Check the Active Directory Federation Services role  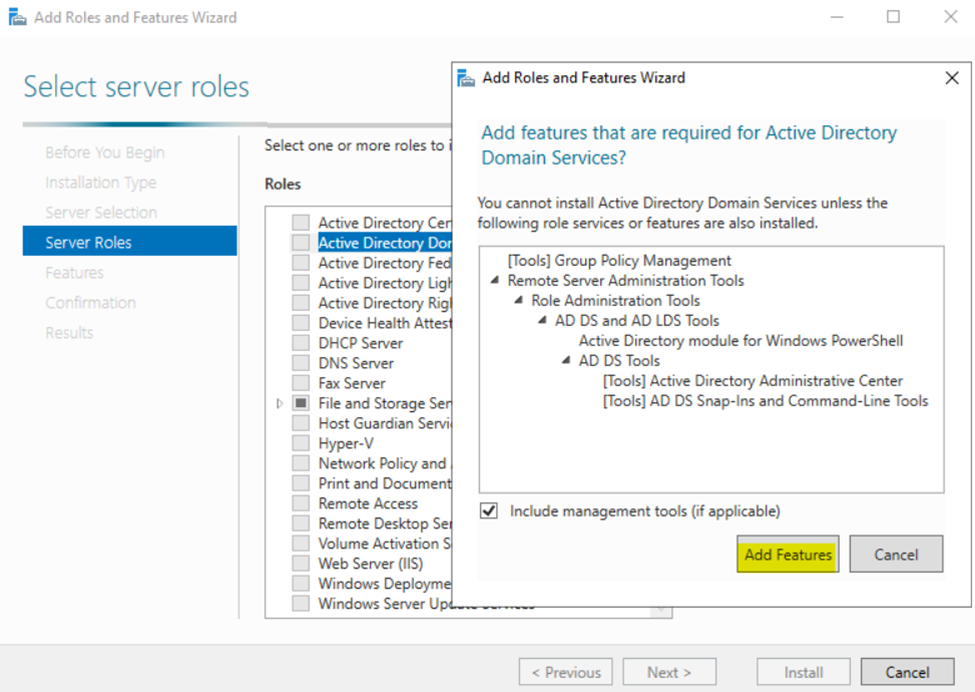click(x=301, y=262)
